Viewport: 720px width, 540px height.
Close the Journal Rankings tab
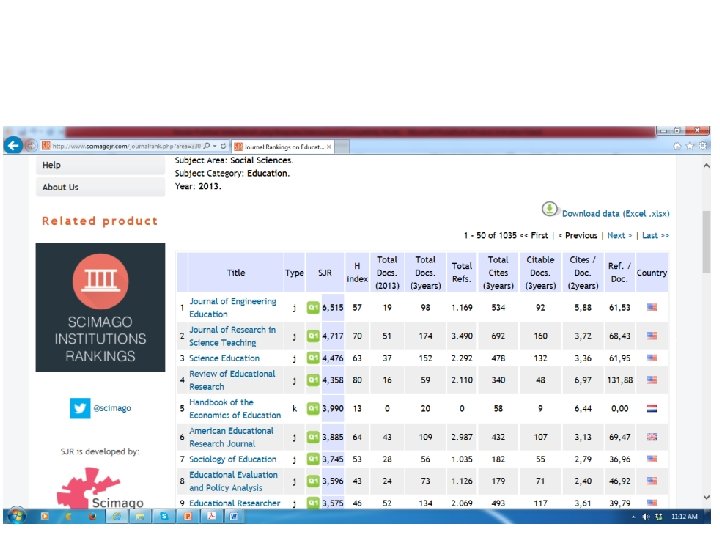329,147
